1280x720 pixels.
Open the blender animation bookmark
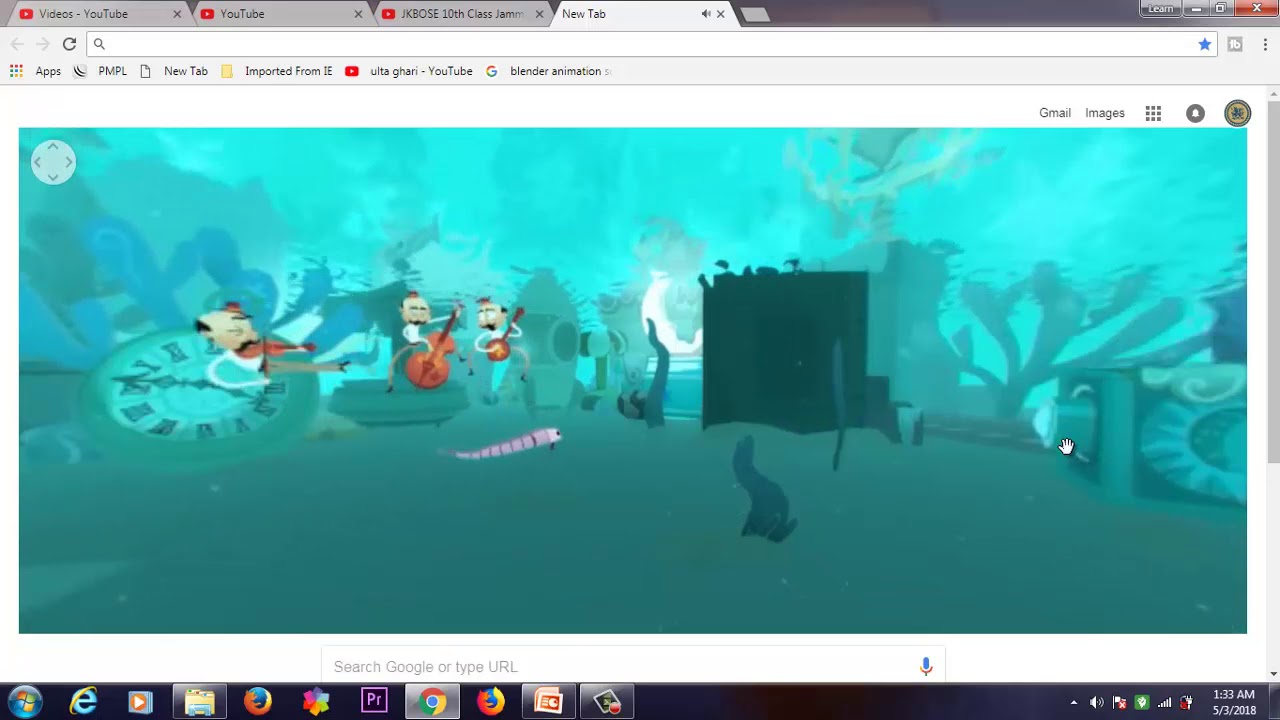point(549,71)
